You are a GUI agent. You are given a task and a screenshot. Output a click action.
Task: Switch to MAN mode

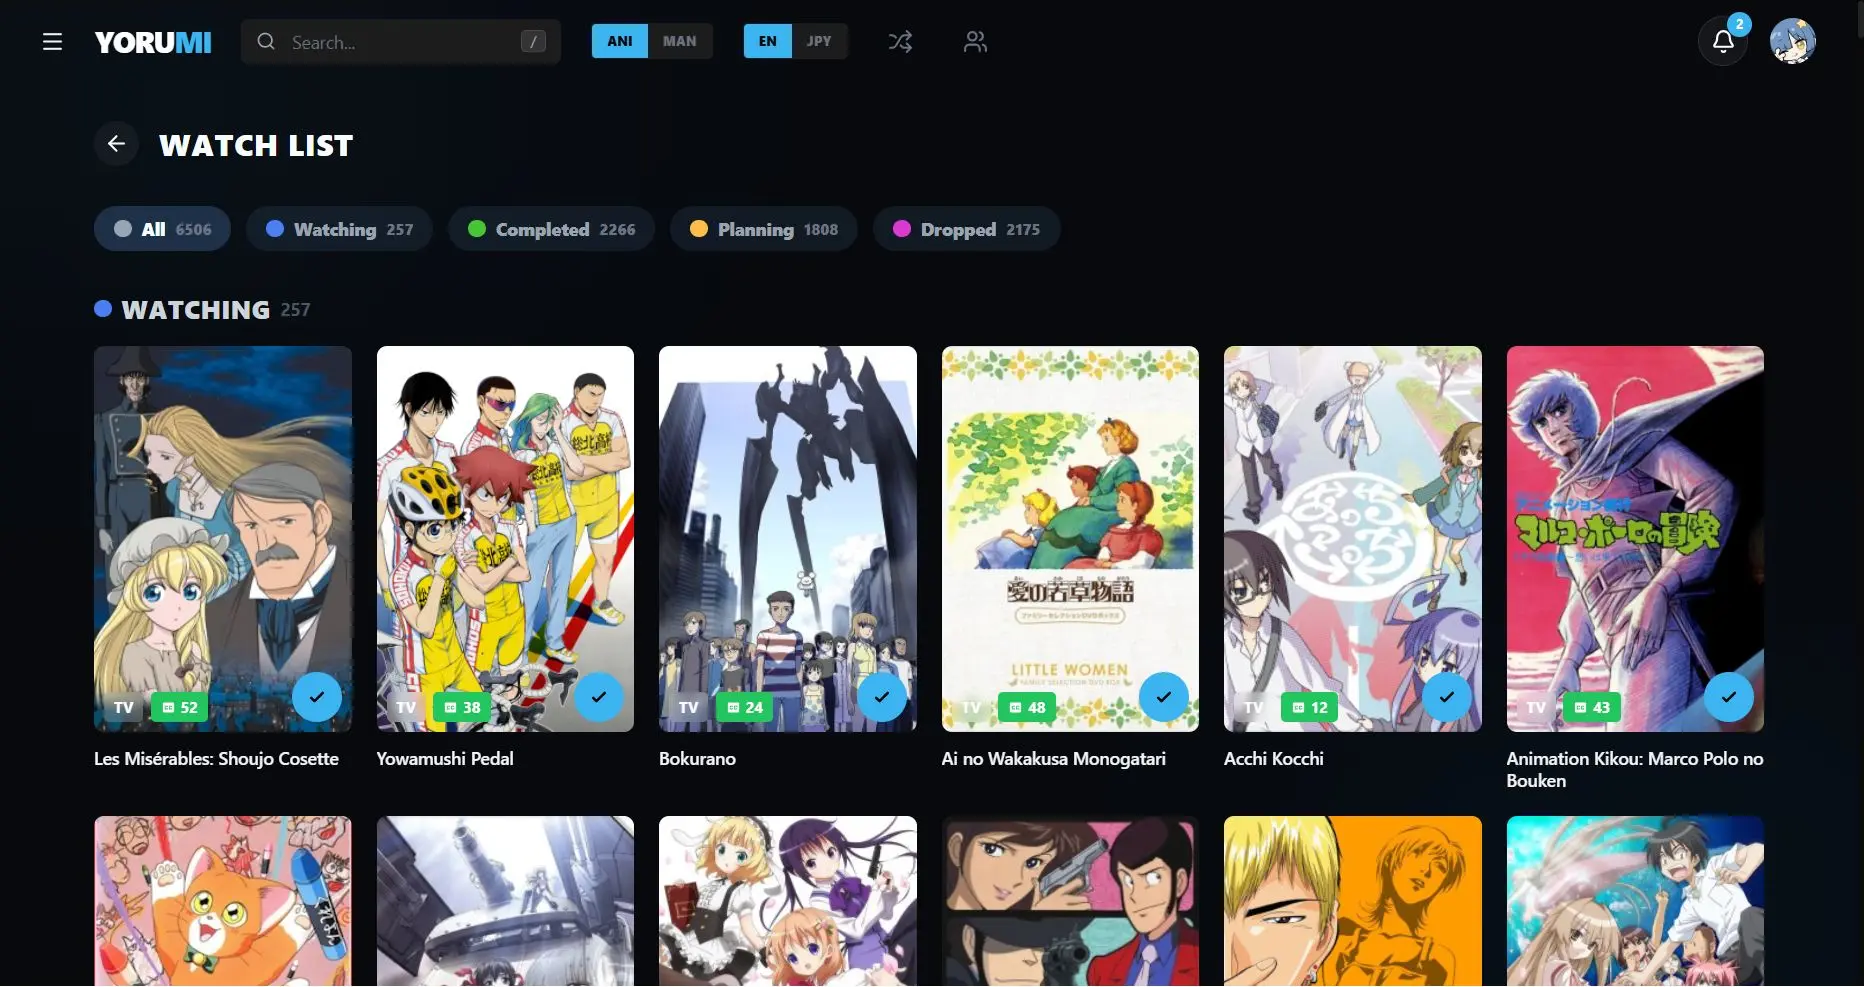pos(680,41)
